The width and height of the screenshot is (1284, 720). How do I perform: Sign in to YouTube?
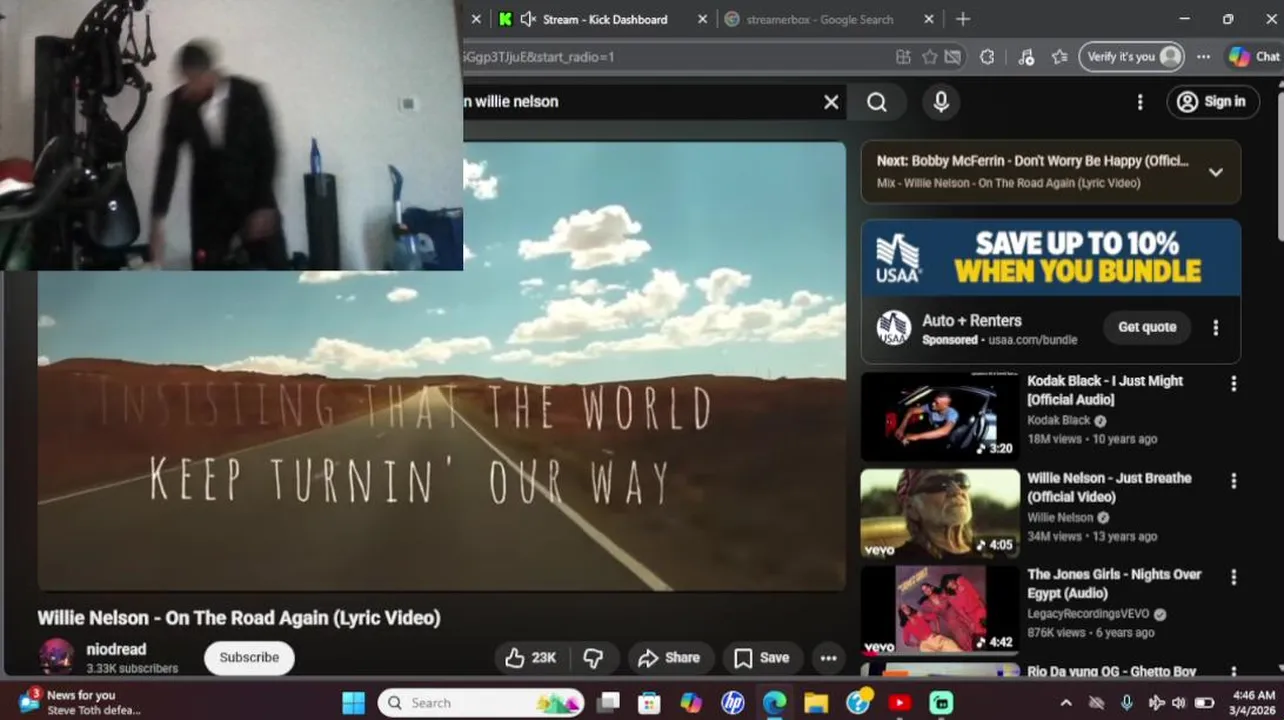pos(1212,102)
